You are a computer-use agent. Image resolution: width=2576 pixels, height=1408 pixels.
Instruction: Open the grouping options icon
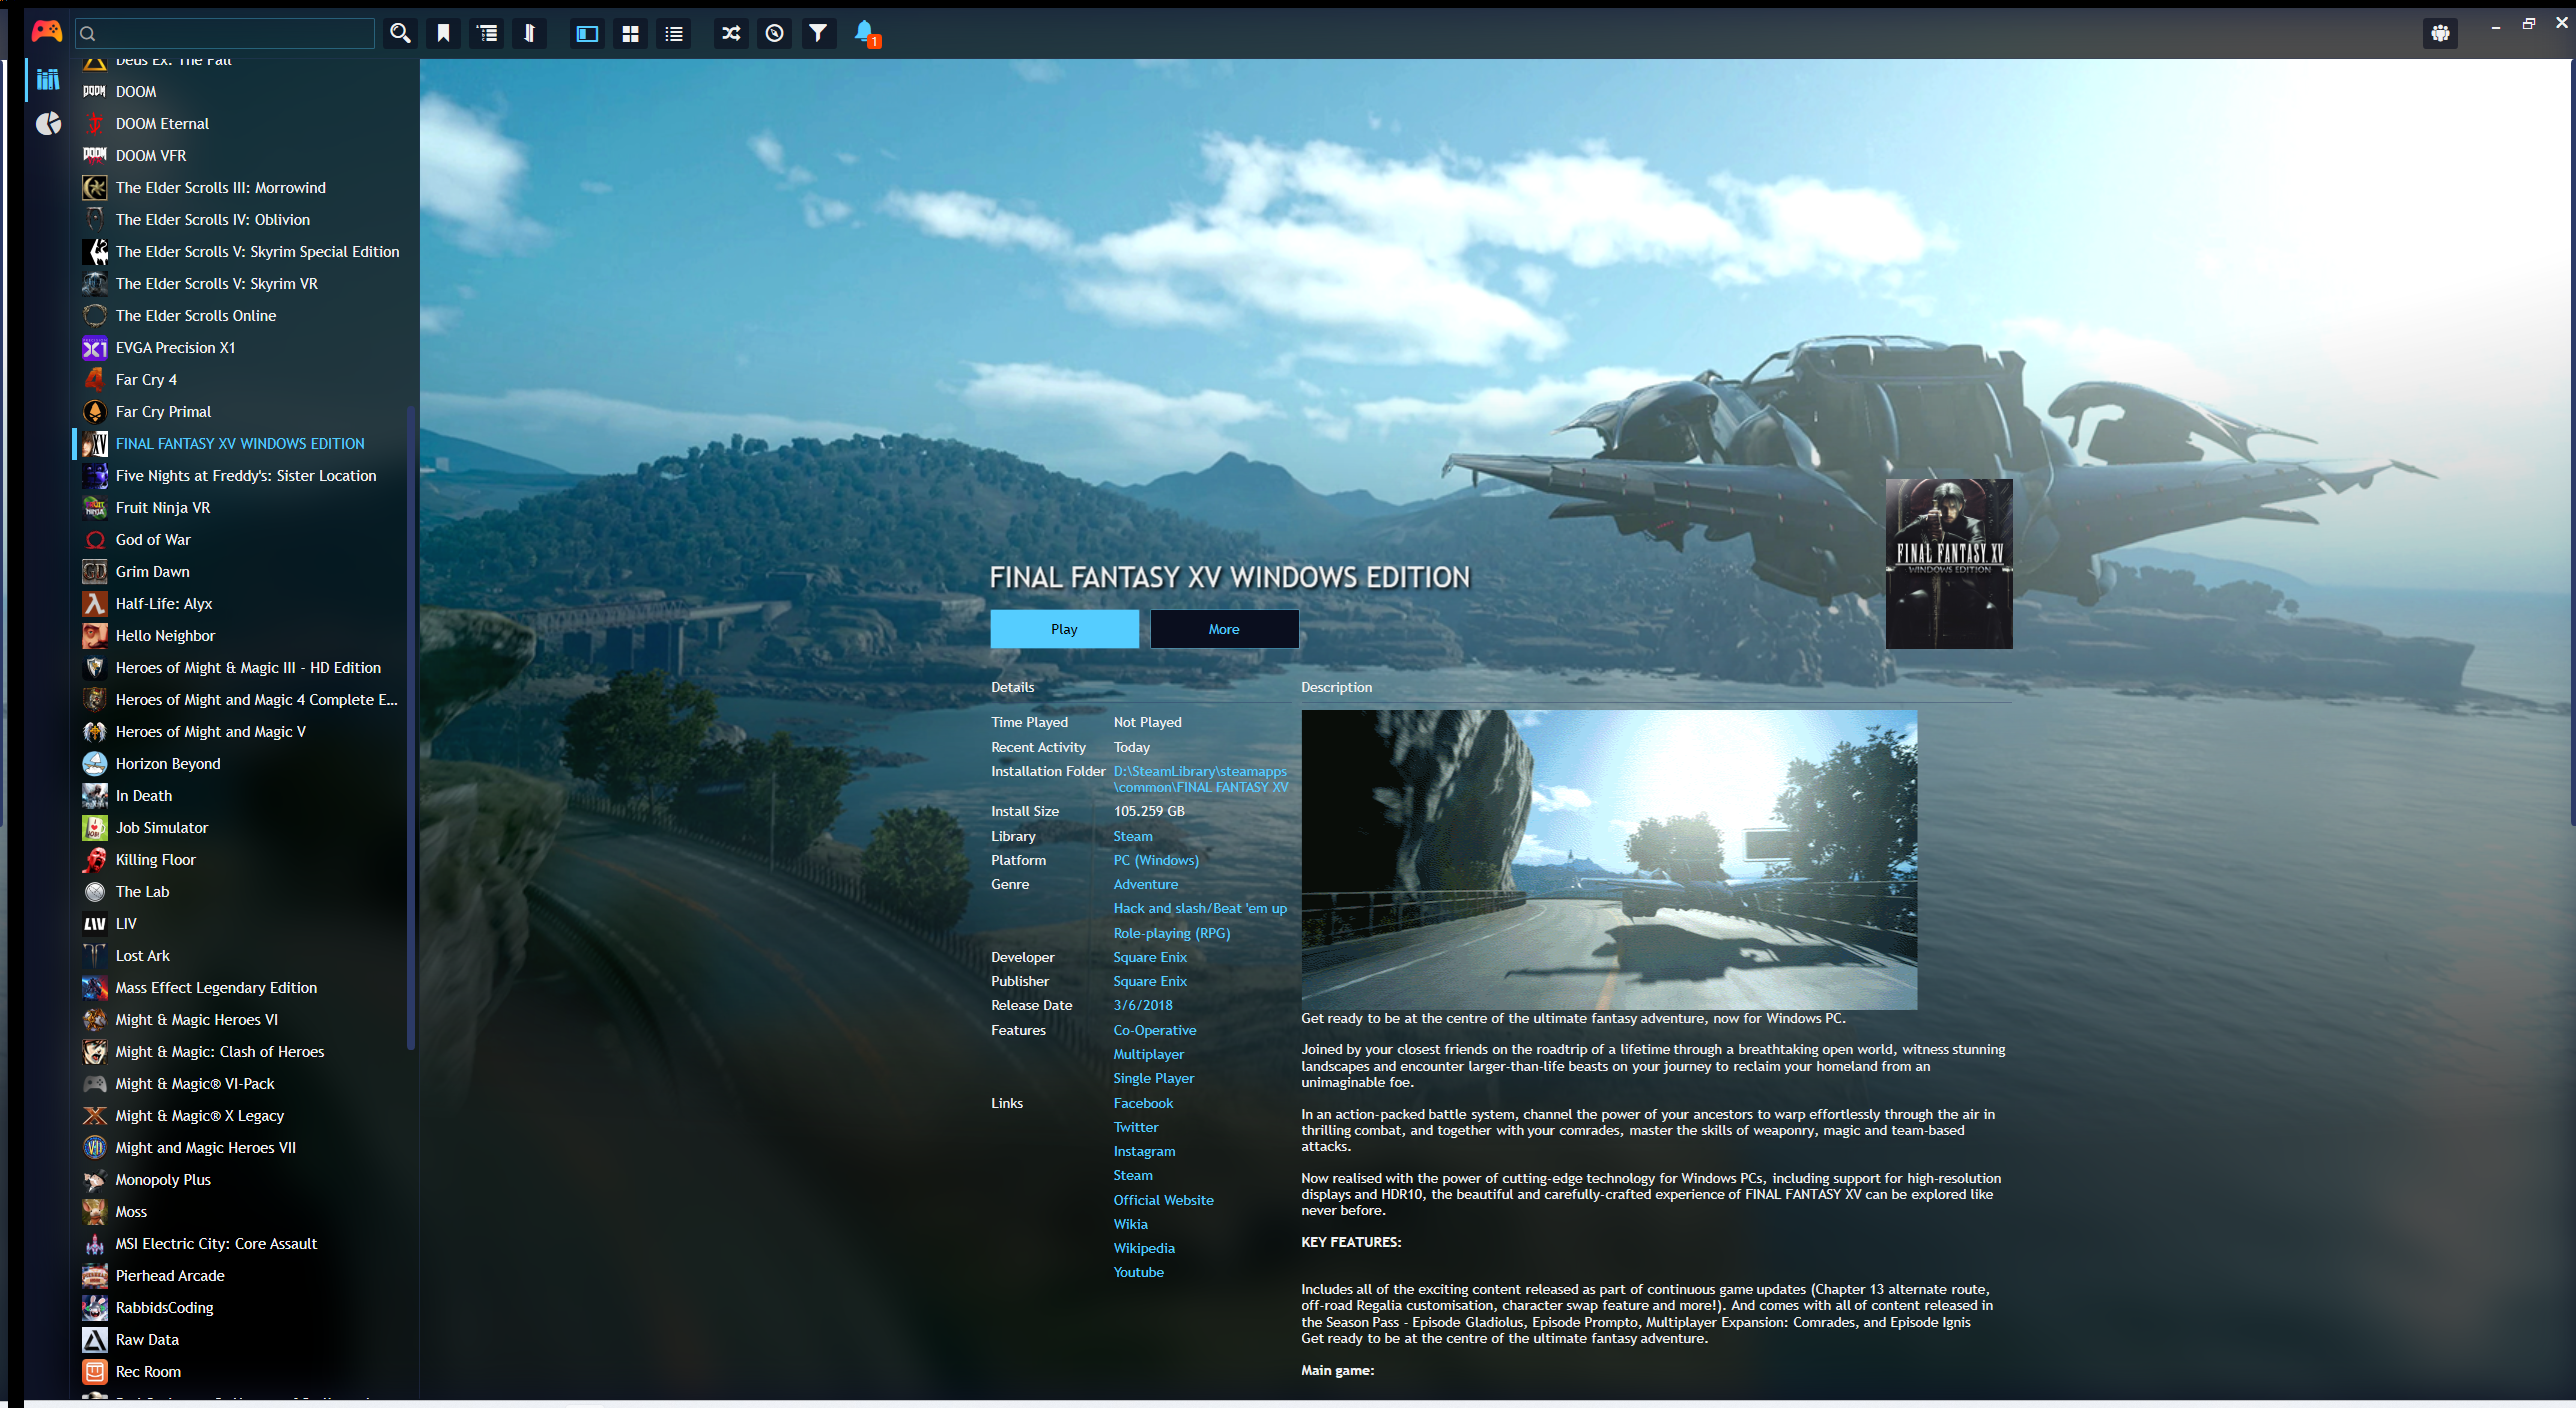click(x=487, y=33)
